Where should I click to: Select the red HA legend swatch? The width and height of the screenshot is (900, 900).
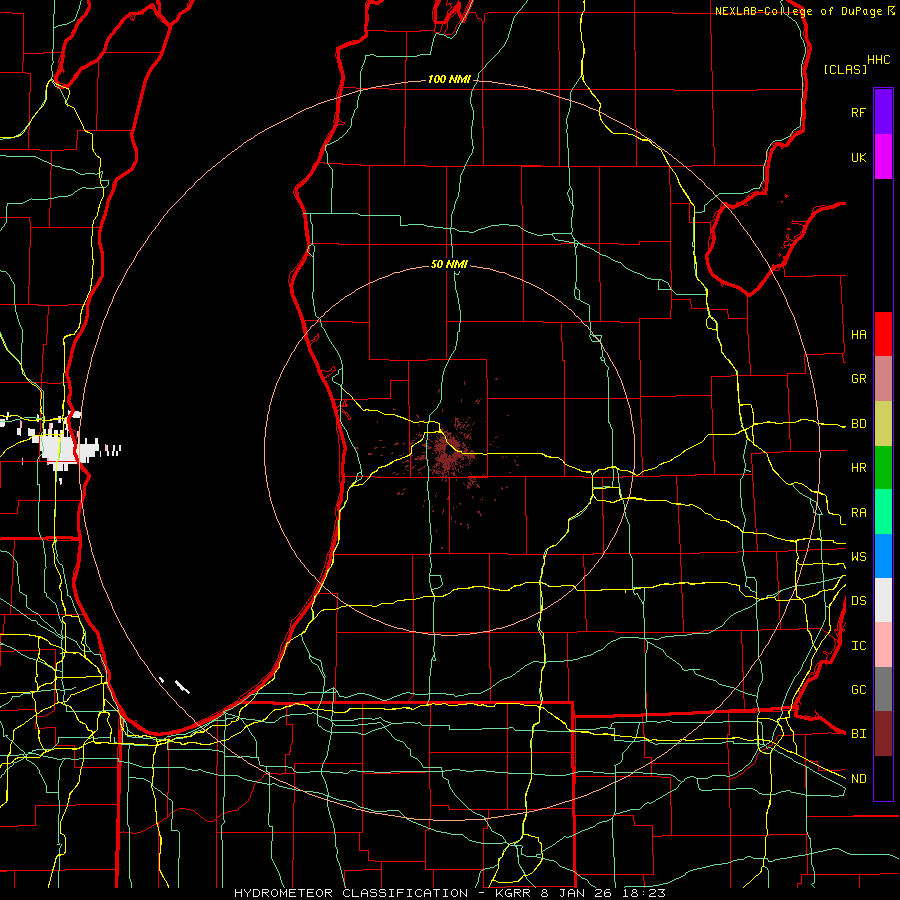(x=883, y=334)
